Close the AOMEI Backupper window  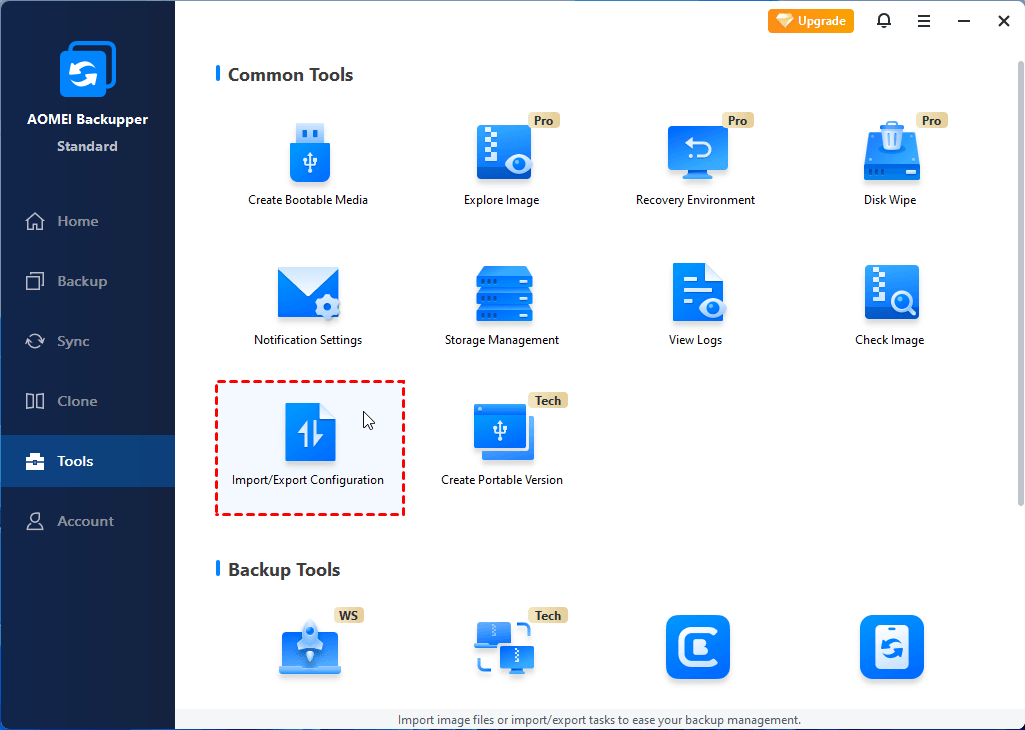tap(1004, 22)
